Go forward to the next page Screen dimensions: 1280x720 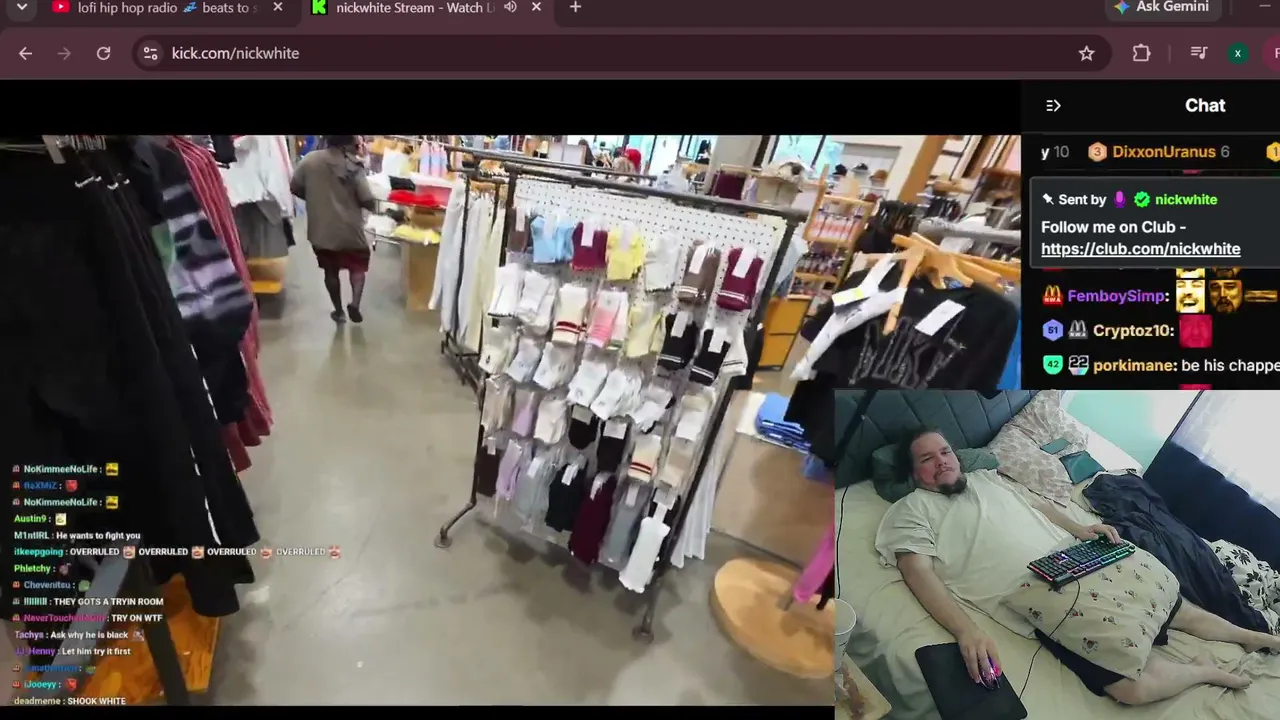(x=65, y=53)
